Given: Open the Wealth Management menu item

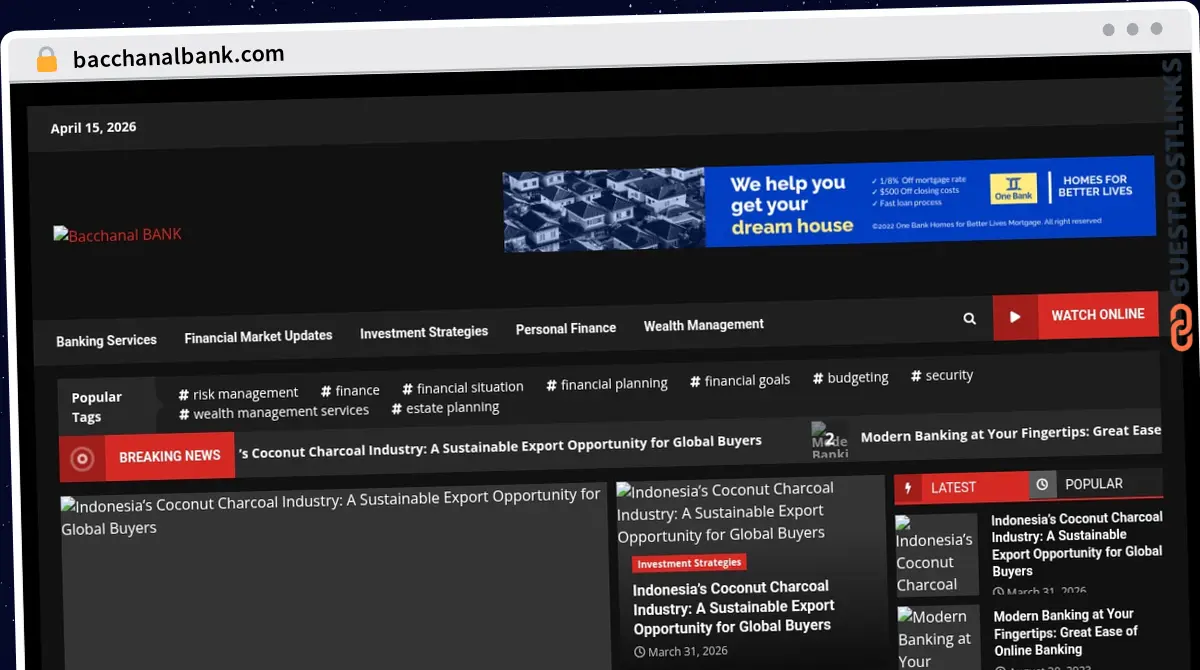Looking at the screenshot, I should click(x=704, y=325).
